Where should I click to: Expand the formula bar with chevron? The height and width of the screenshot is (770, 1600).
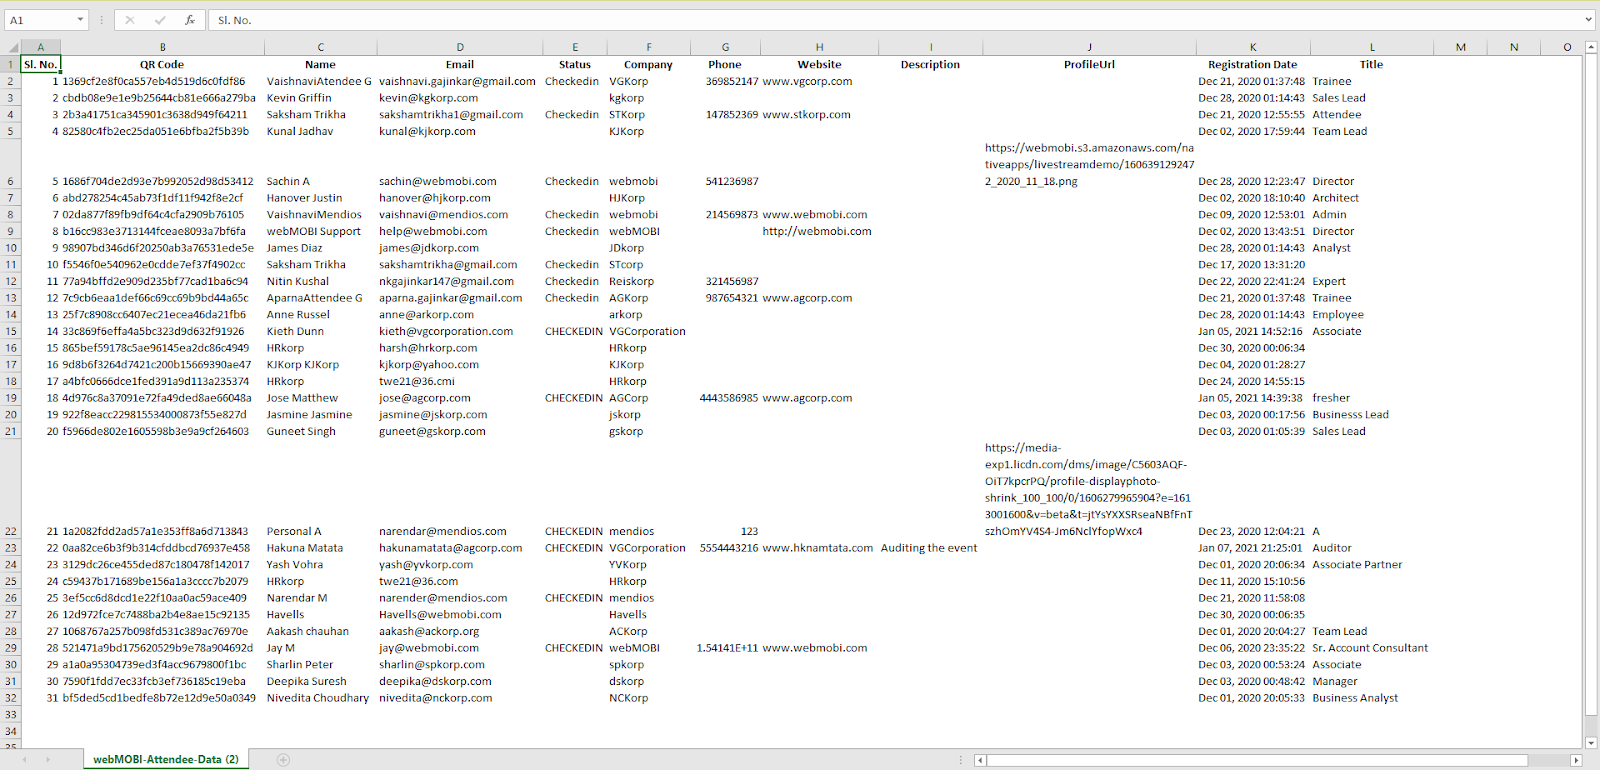click(1589, 20)
